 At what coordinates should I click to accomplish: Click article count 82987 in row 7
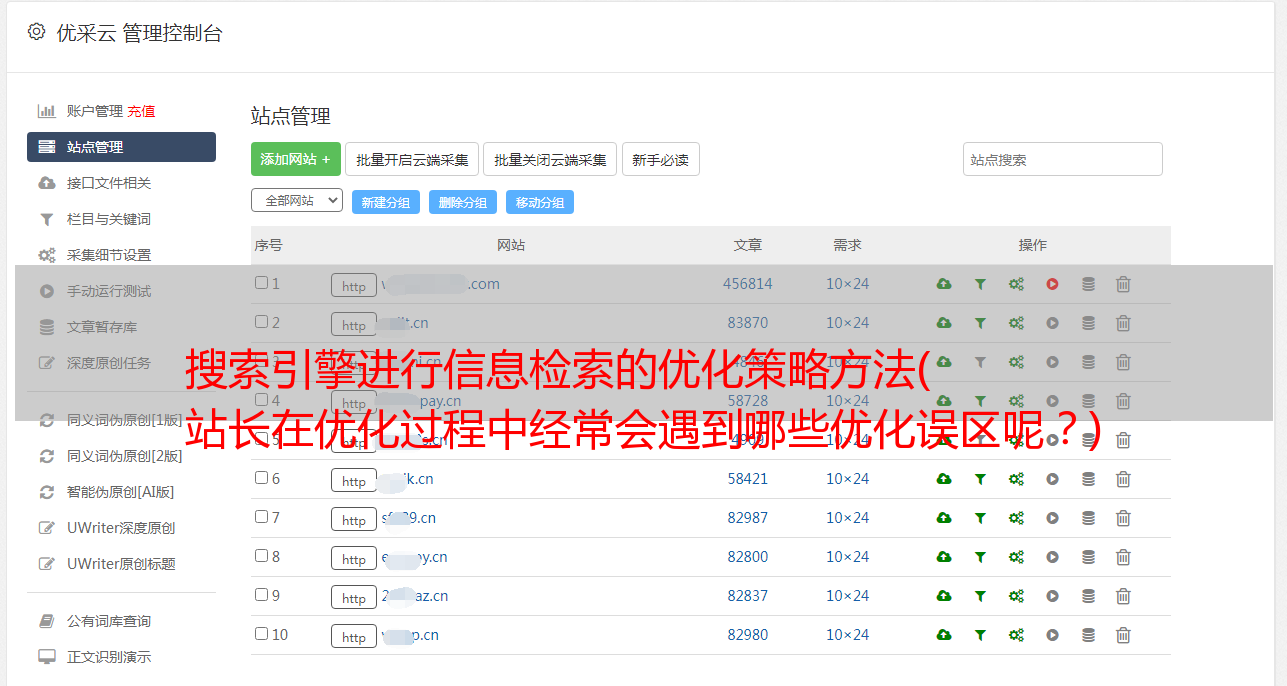(748, 518)
